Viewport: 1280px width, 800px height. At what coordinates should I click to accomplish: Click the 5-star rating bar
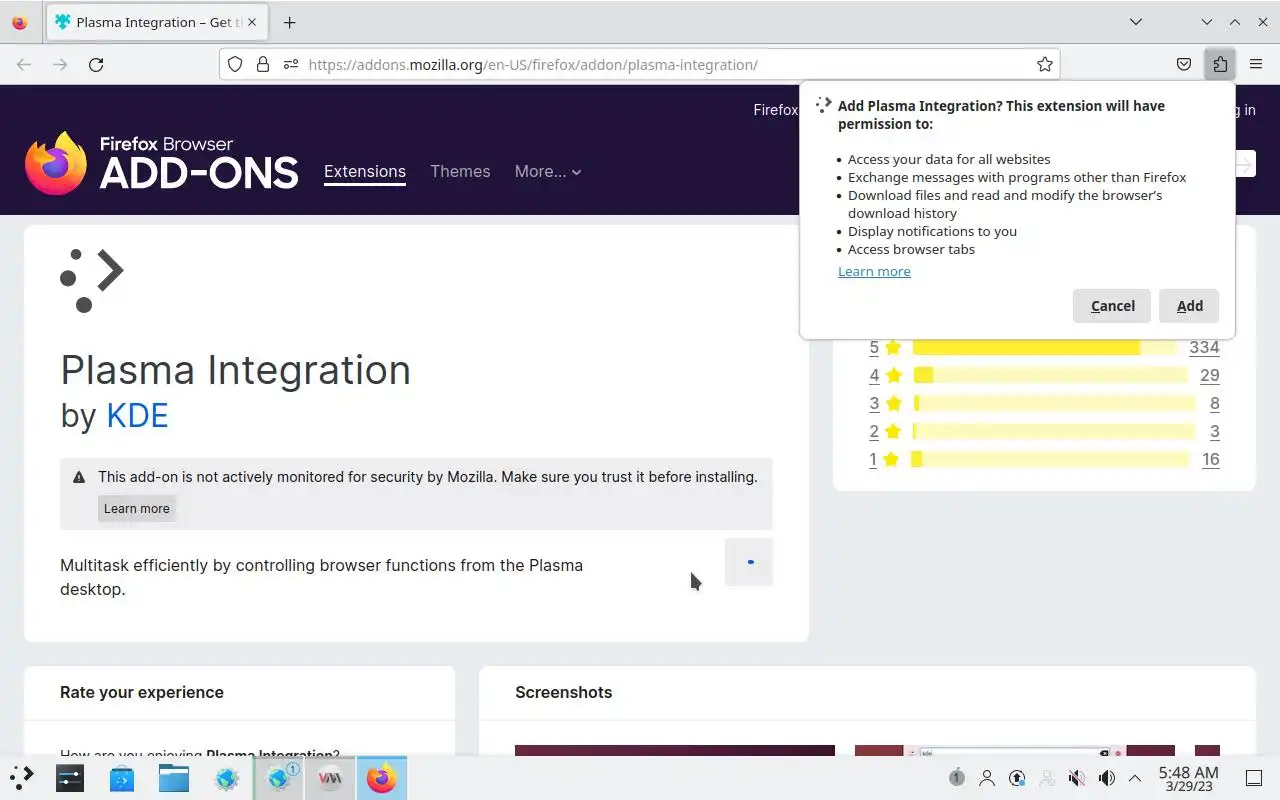tap(1044, 347)
